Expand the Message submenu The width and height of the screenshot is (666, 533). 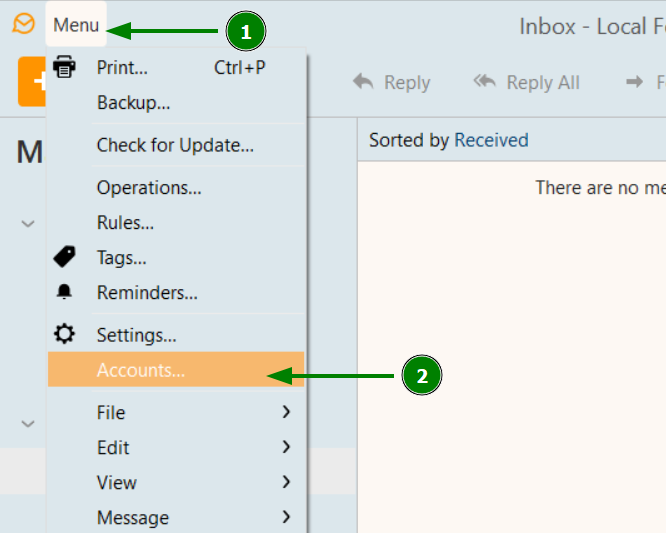tap(176, 517)
